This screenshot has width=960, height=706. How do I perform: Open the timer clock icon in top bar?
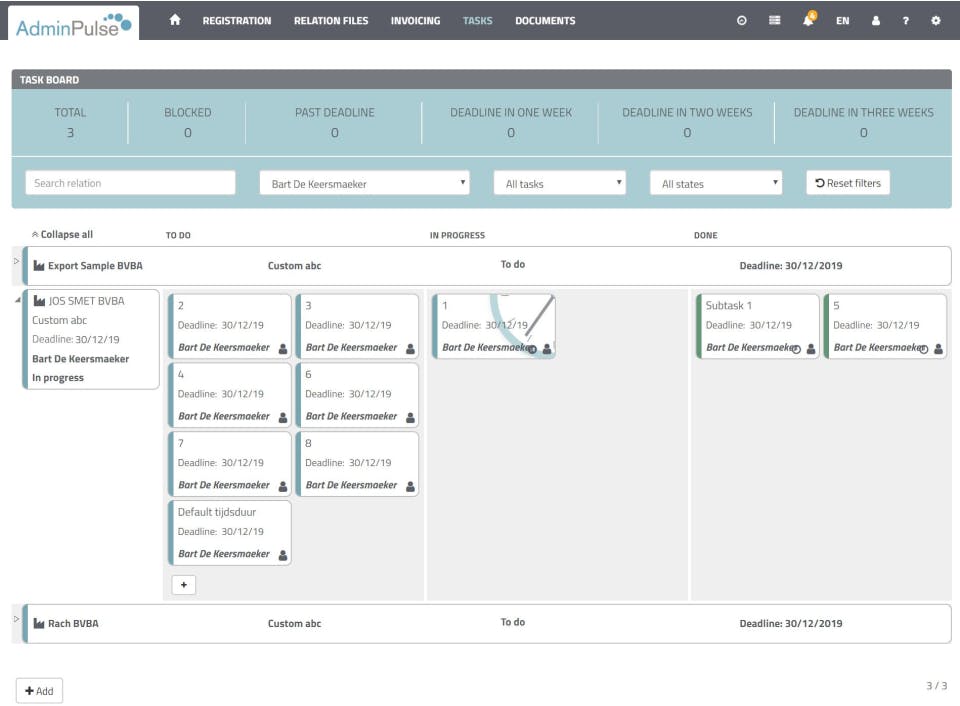pyautogui.click(x=741, y=20)
